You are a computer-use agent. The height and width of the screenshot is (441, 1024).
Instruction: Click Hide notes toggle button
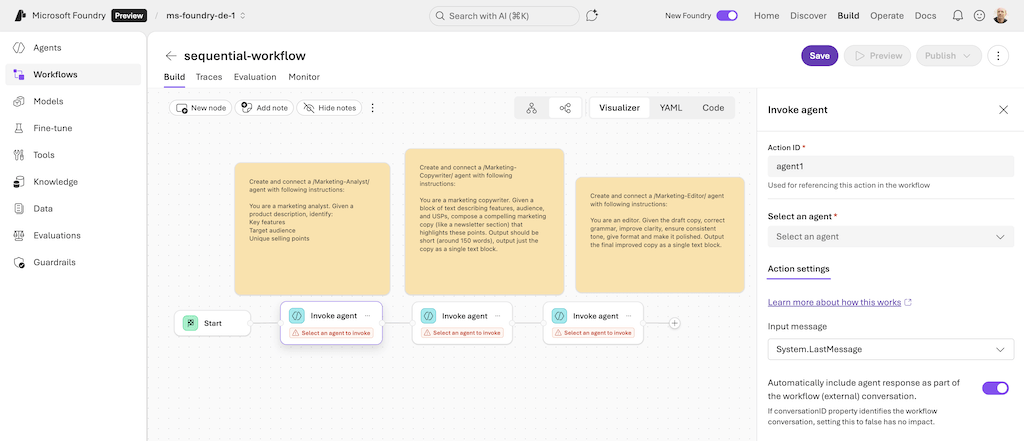tap(330, 108)
